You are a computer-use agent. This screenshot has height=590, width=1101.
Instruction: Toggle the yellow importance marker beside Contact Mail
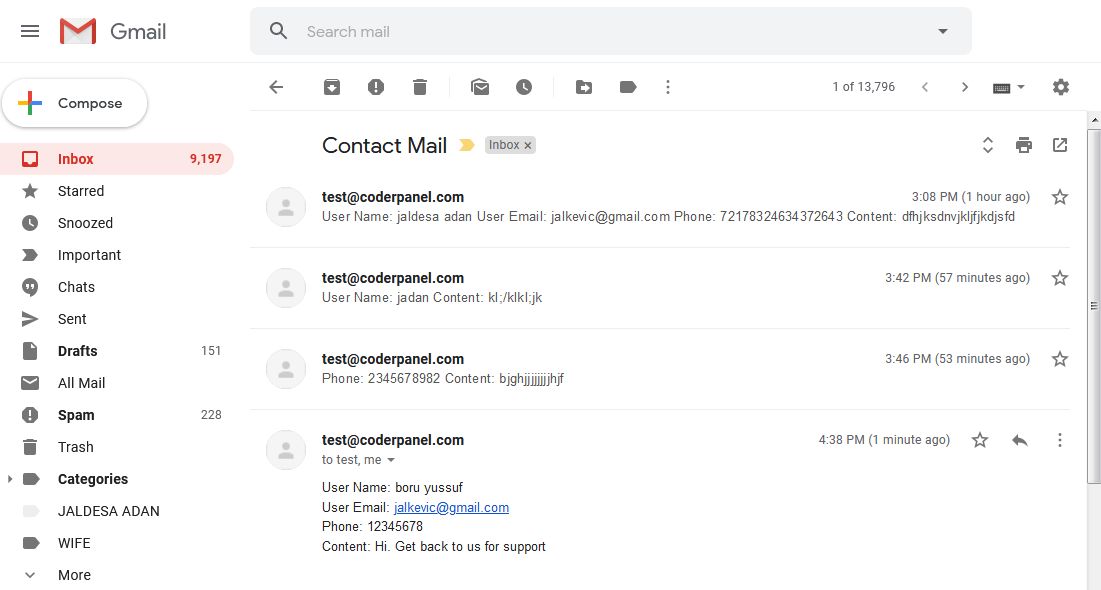coord(466,145)
